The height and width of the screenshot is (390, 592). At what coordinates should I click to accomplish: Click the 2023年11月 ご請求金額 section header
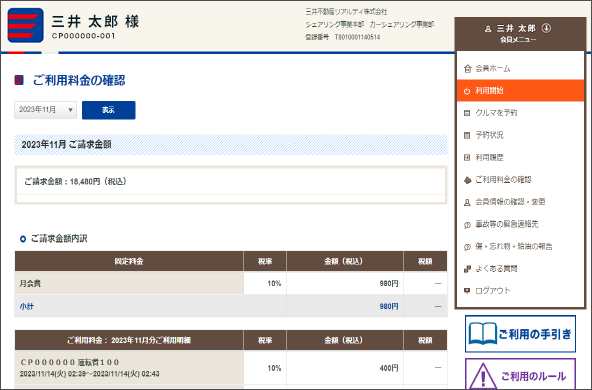[x=231, y=145]
